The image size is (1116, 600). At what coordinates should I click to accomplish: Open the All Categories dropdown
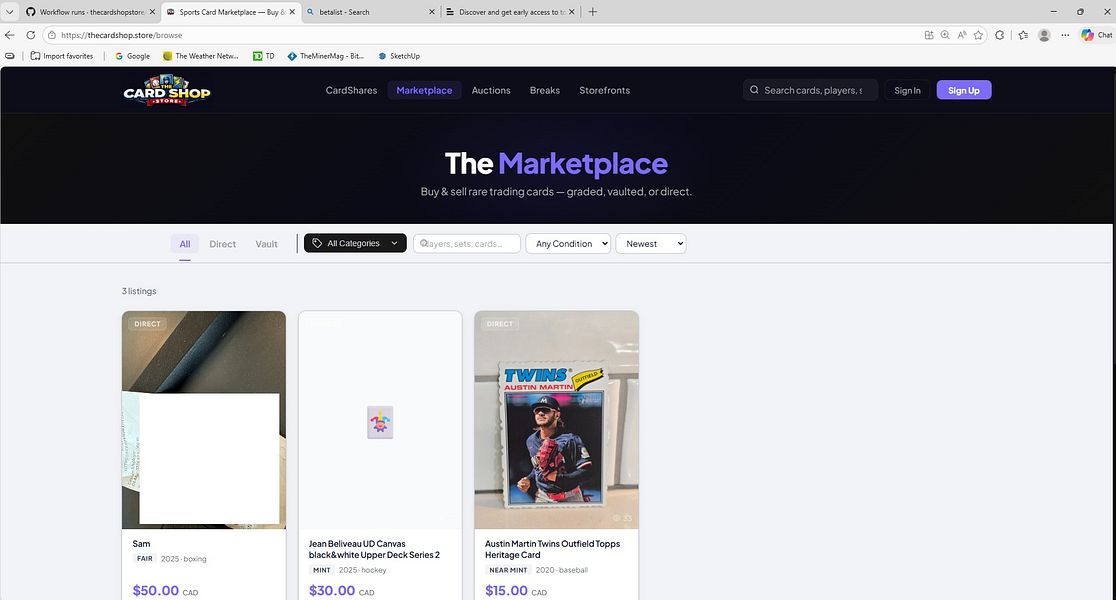pos(355,243)
